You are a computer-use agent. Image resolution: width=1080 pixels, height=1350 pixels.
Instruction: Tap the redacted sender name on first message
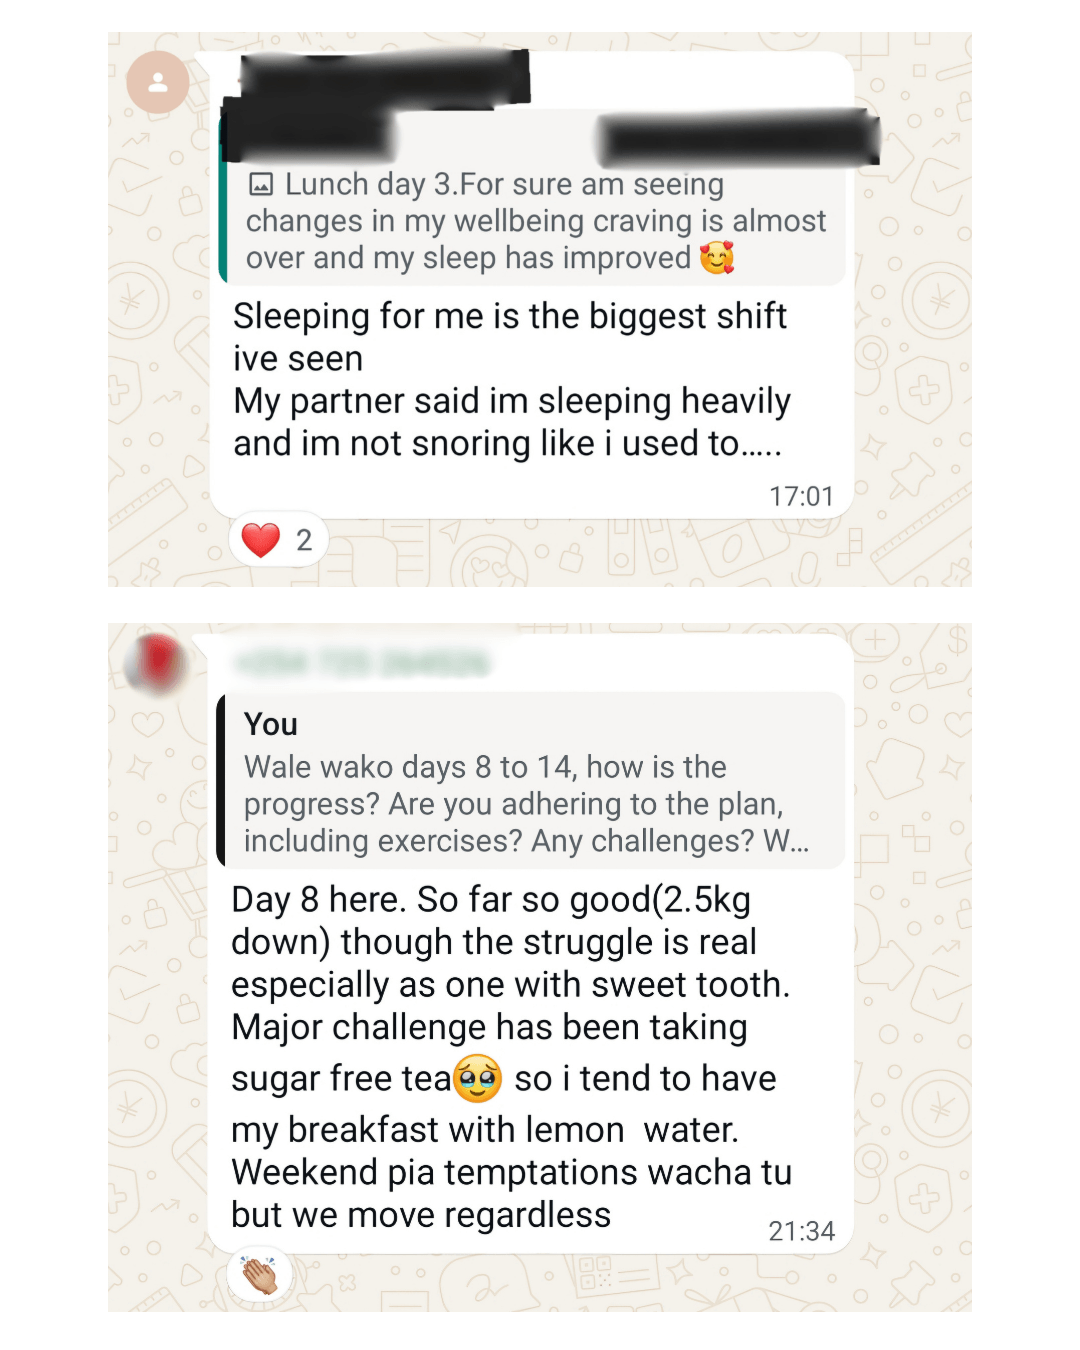pos(385,78)
